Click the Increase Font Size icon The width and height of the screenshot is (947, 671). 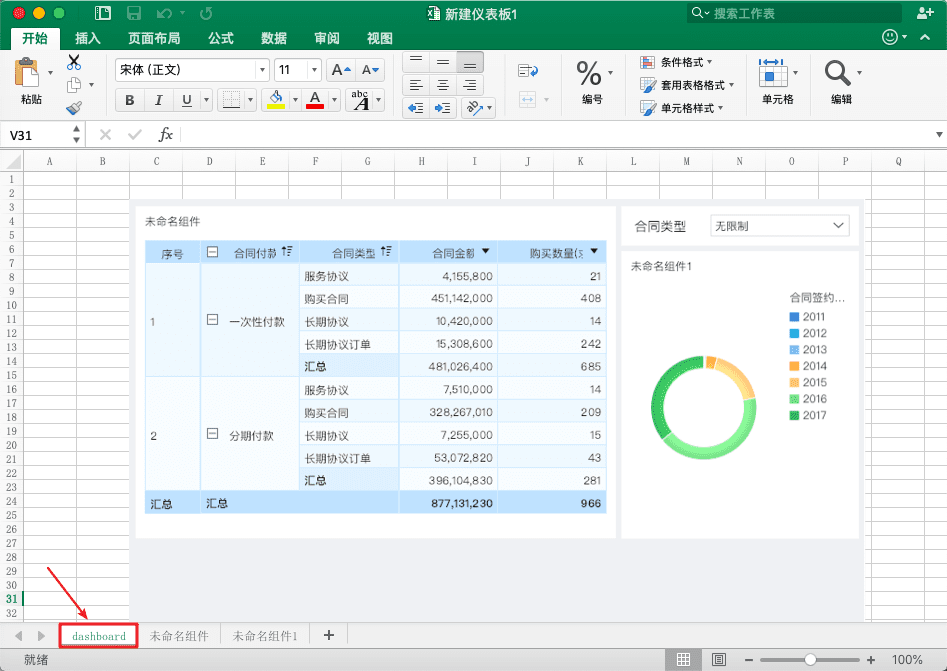[x=340, y=70]
